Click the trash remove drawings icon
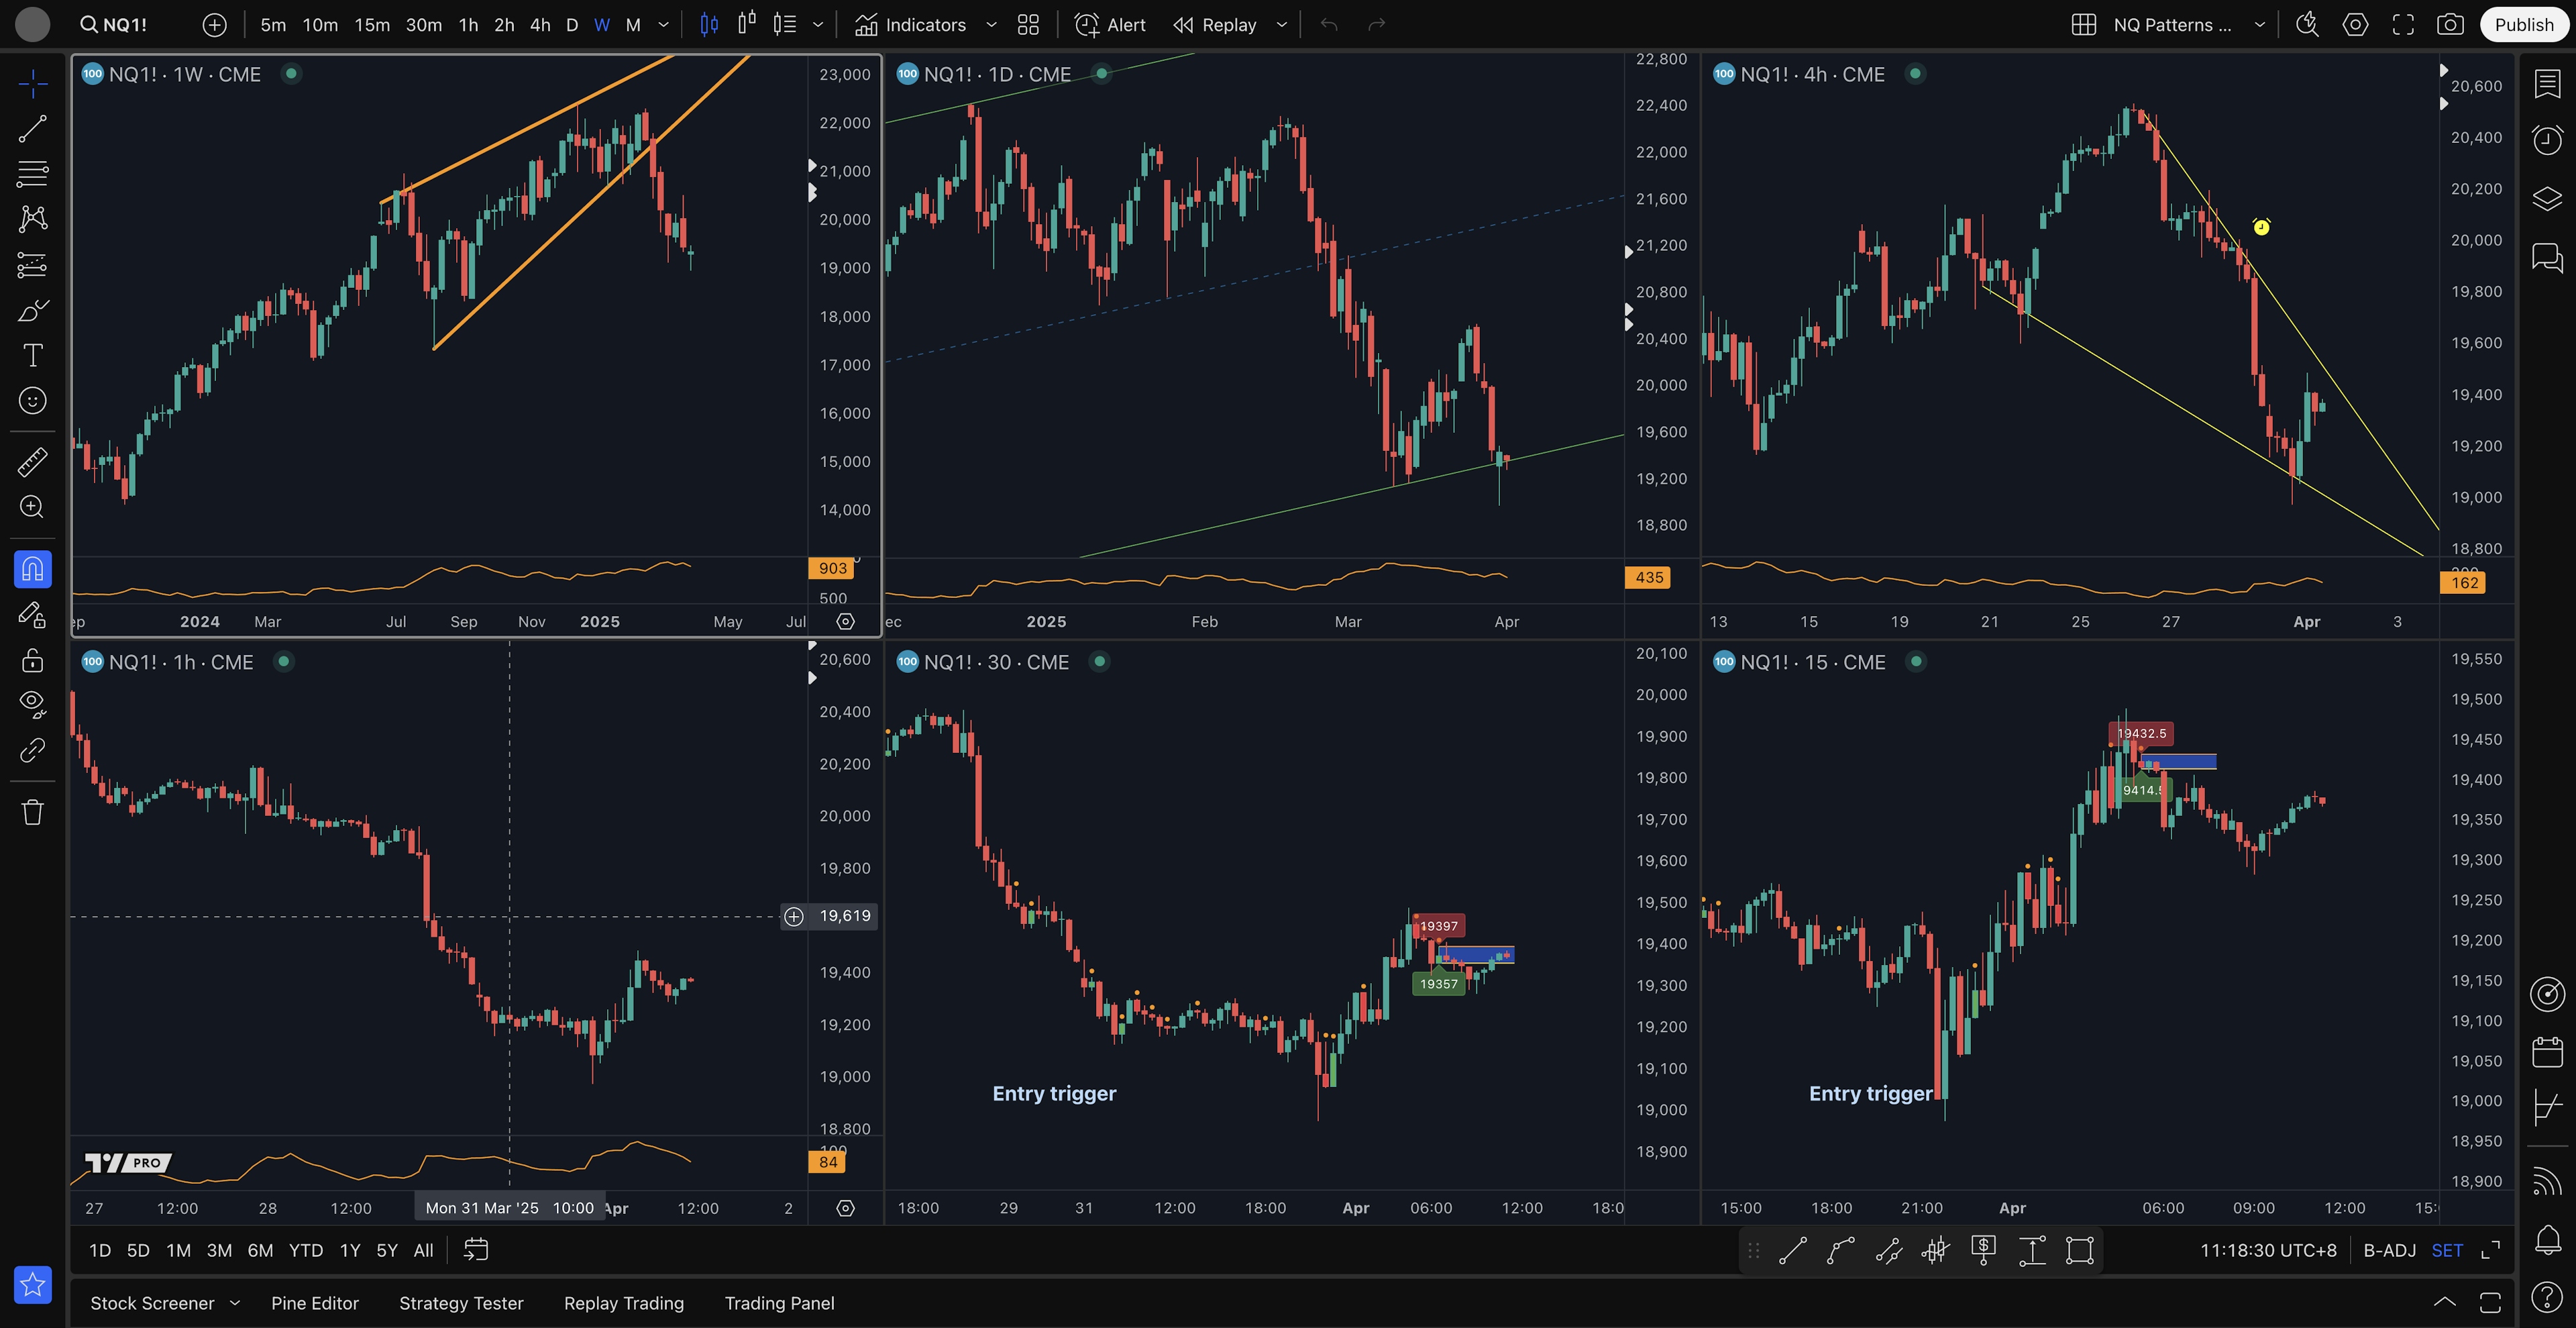The image size is (2576, 1328). (x=32, y=811)
